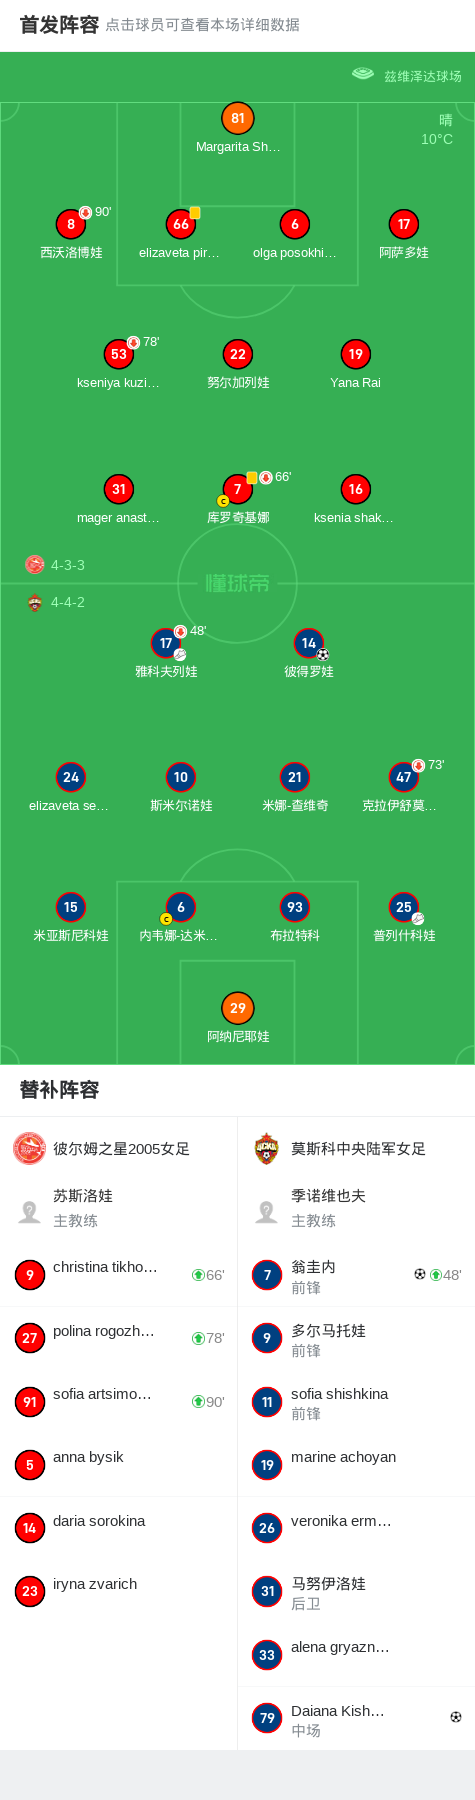Open goalkeeper number 81 Margarita player badge
Viewport: 475px width, 1800px height.
point(238,118)
